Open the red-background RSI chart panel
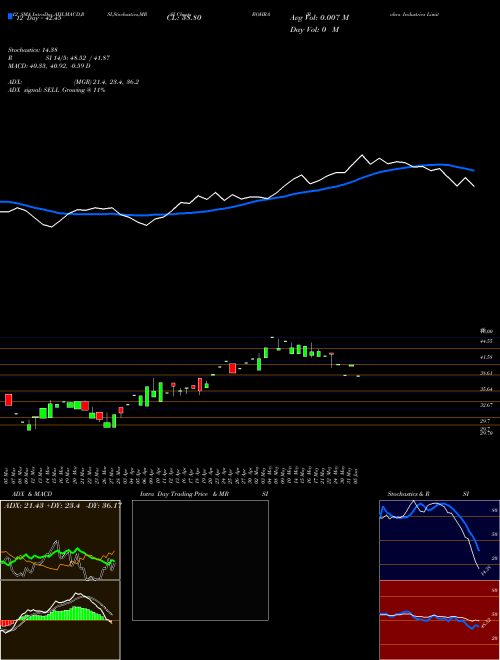500x660 pixels. [x=439, y=620]
